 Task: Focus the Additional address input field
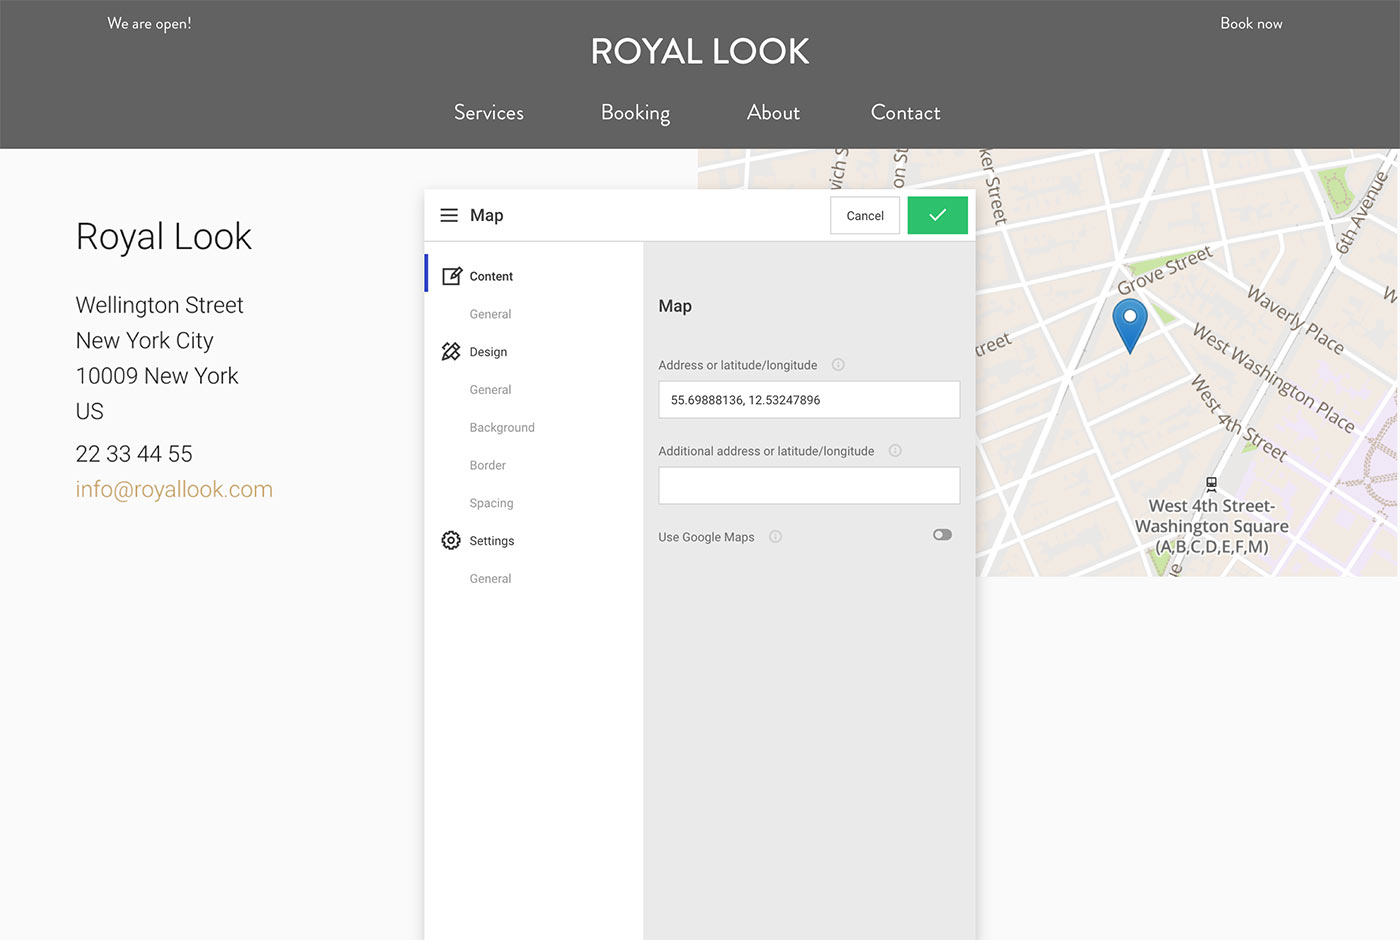click(808, 486)
